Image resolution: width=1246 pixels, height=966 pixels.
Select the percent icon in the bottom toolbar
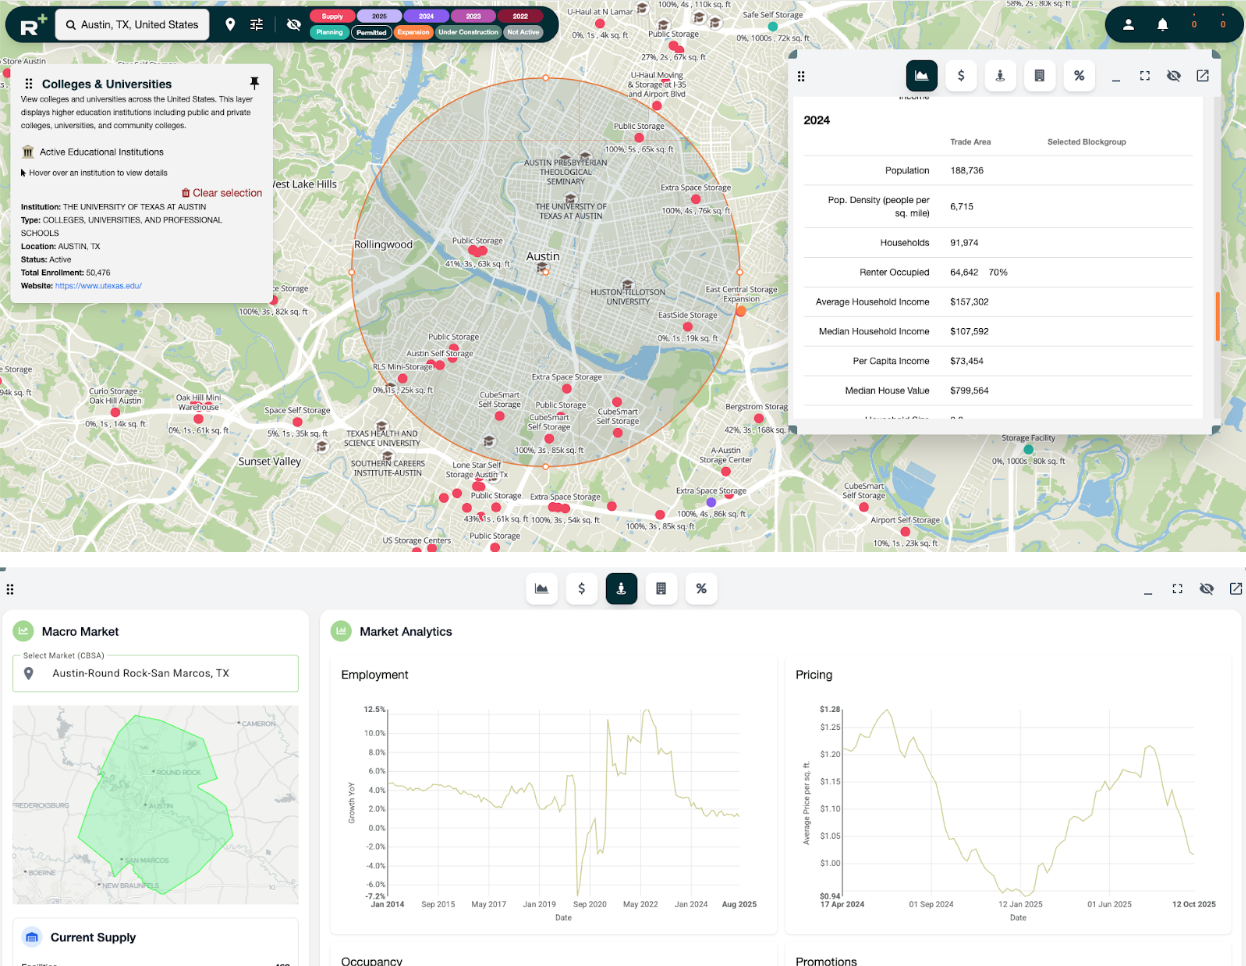pos(701,589)
